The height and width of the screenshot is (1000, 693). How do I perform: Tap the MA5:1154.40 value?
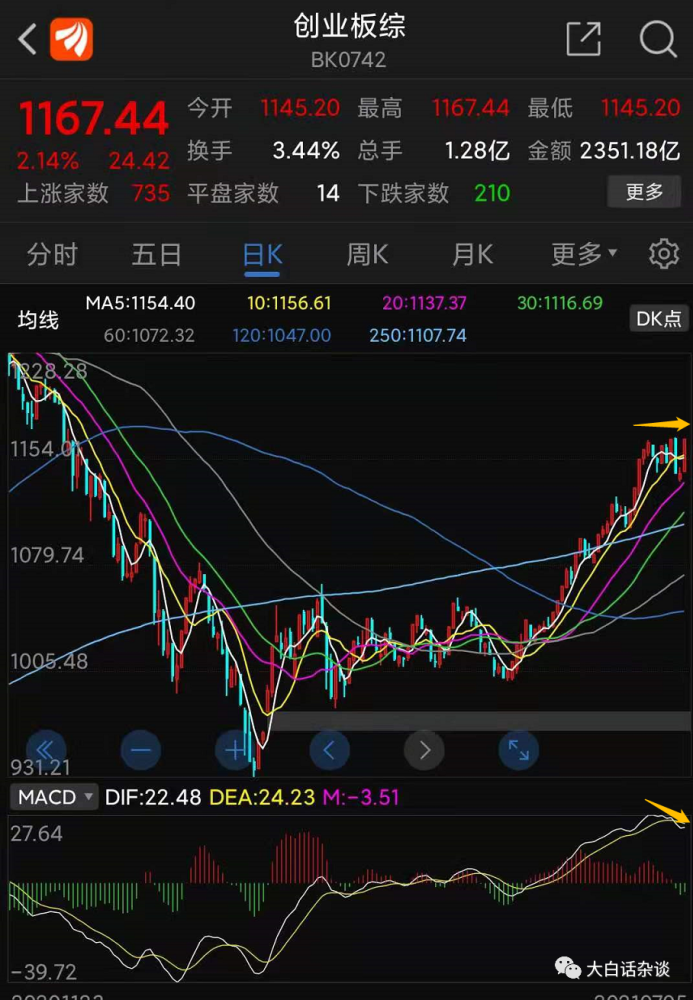point(140,303)
